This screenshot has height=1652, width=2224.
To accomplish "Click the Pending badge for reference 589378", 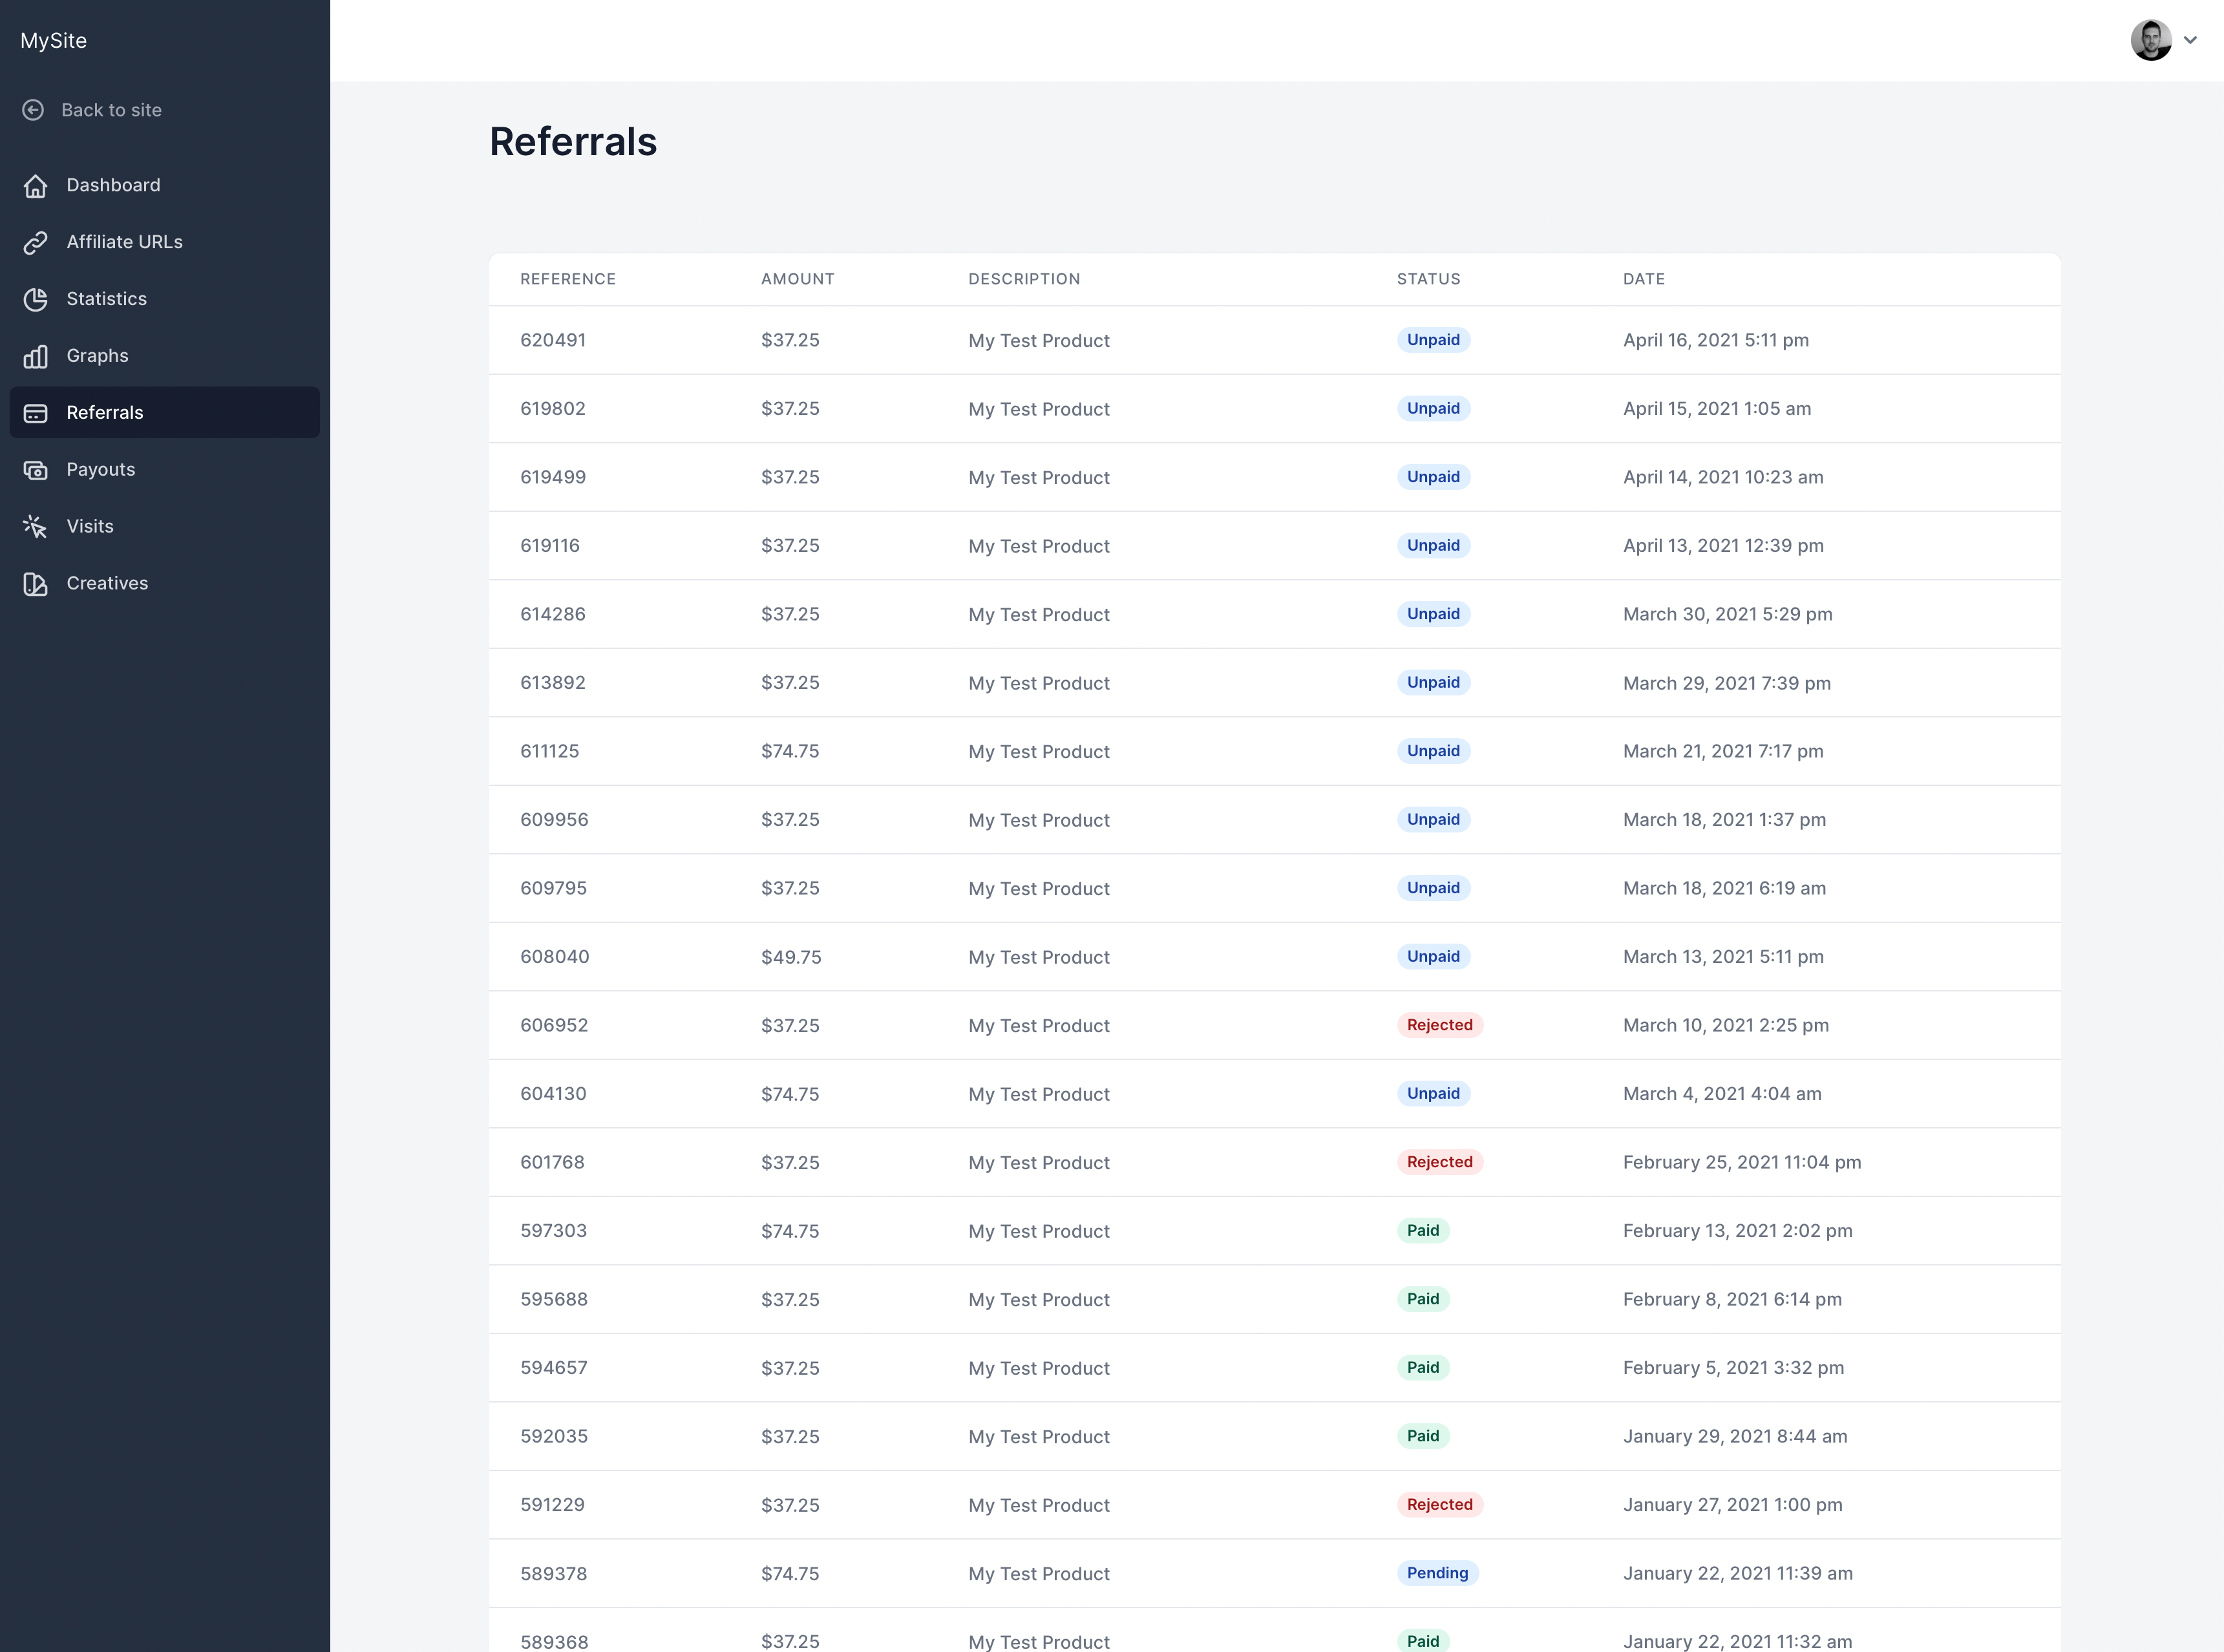I will (1438, 1573).
